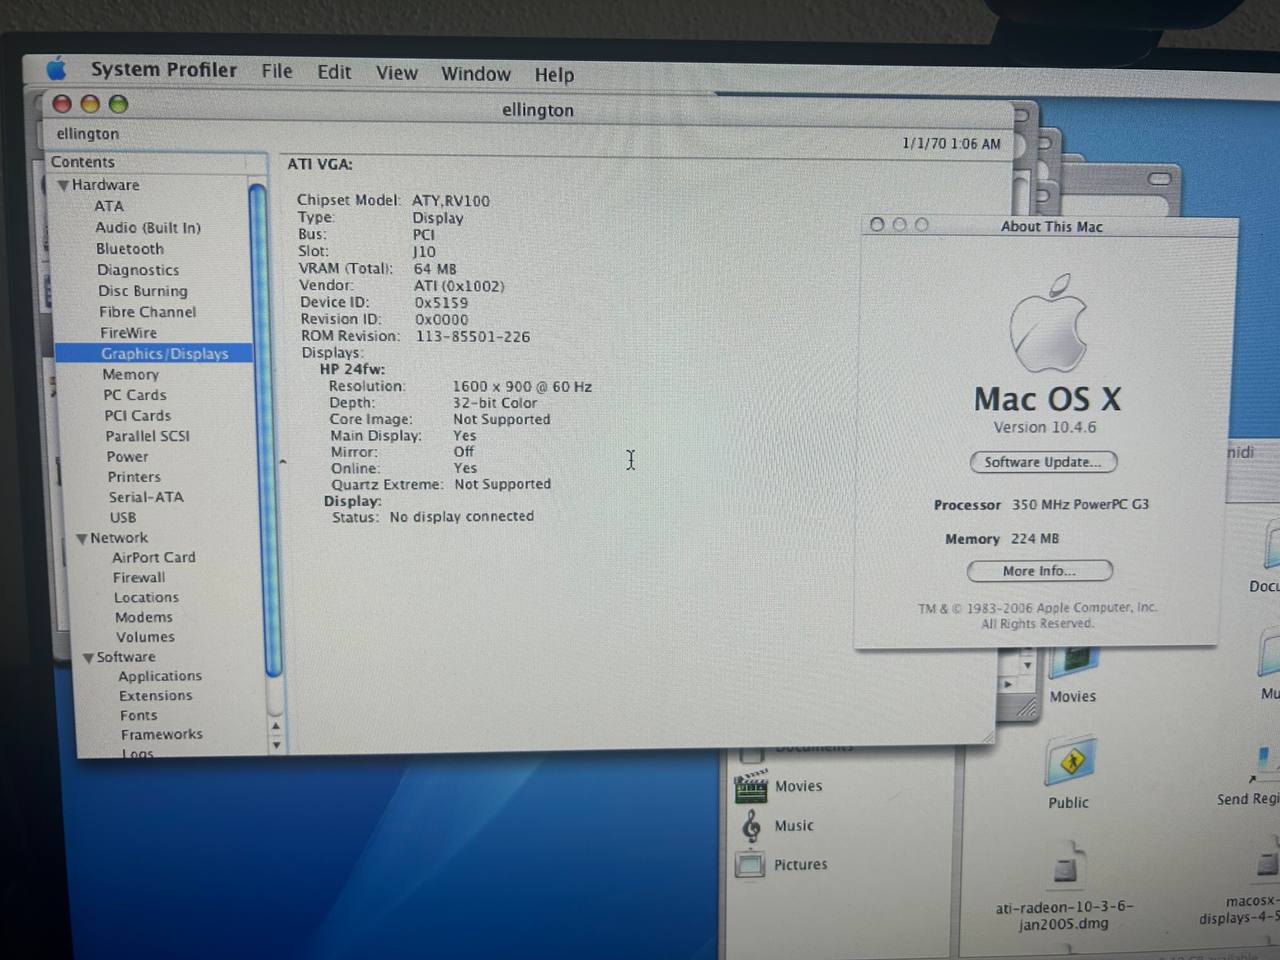Collapse the Hardware section triangle
Image resolution: width=1280 pixels, height=960 pixels.
(63, 186)
